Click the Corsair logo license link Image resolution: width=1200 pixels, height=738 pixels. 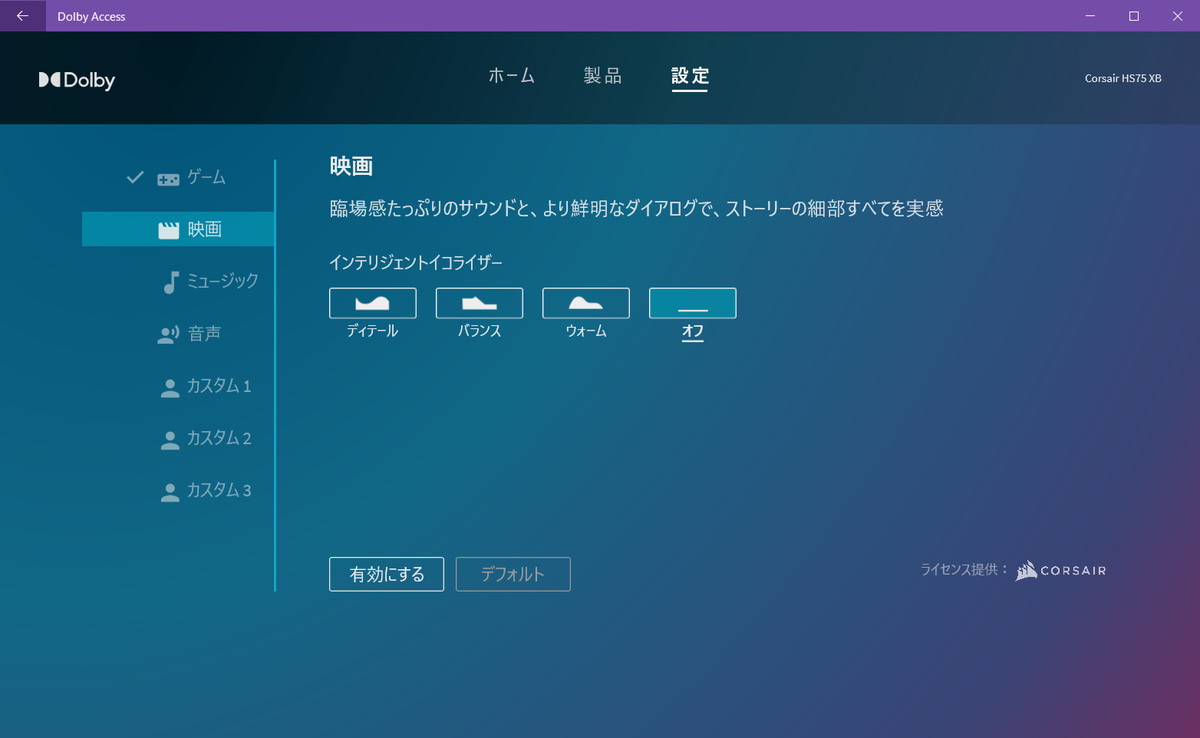pos(1061,571)
